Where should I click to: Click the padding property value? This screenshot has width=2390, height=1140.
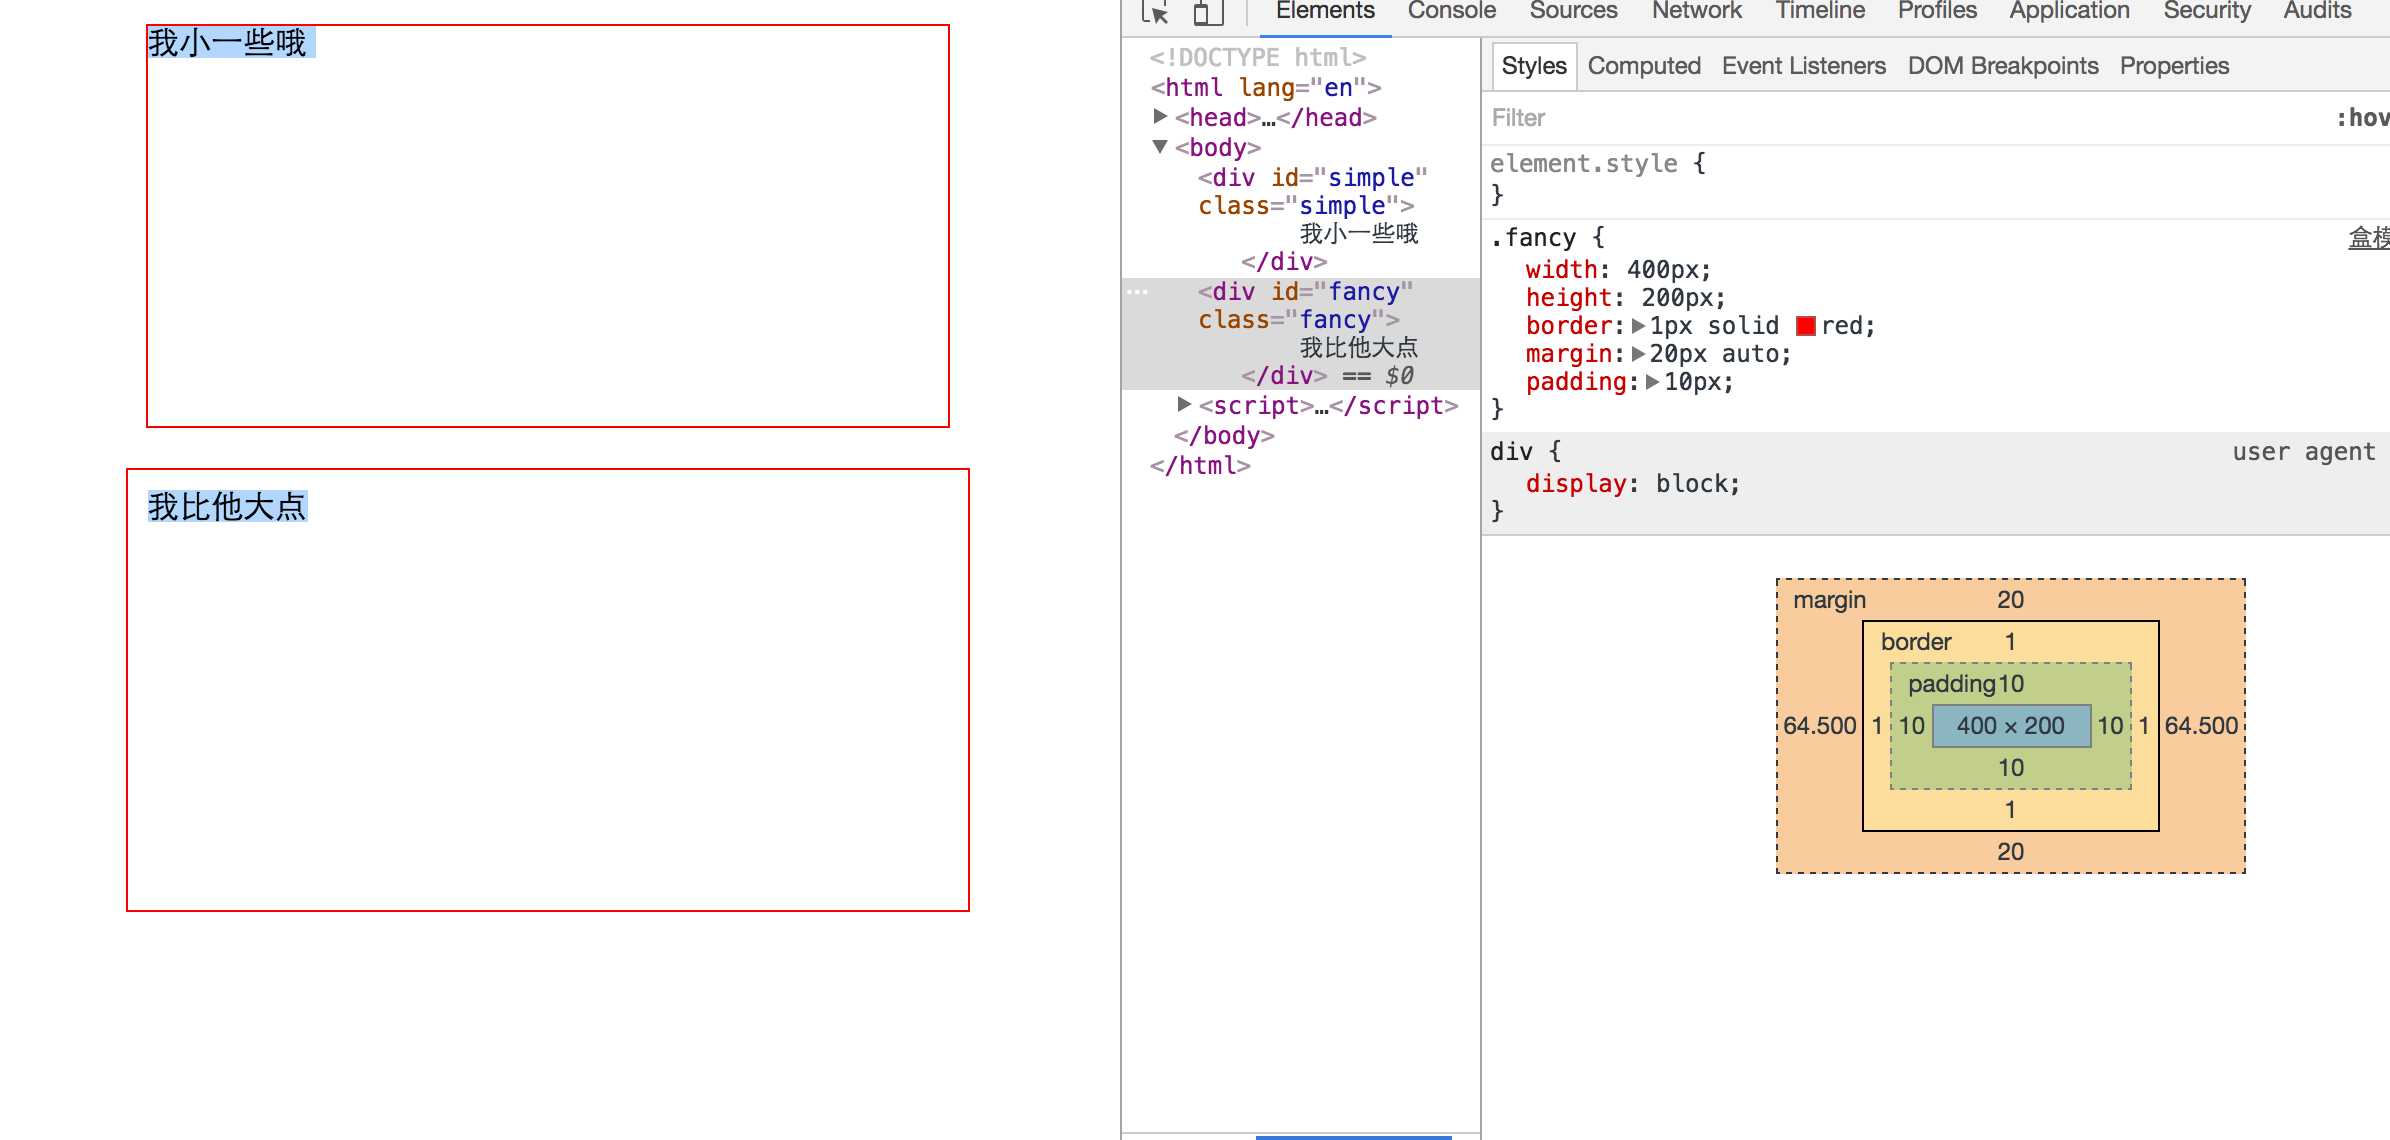click(x=1687, y=381)
